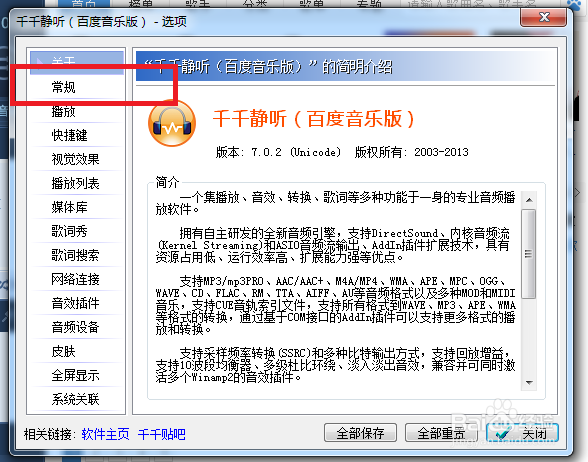The height and width of the screenshot is (462, 588).
Task: Open 网络连接 settings
Action: [77, 279]
